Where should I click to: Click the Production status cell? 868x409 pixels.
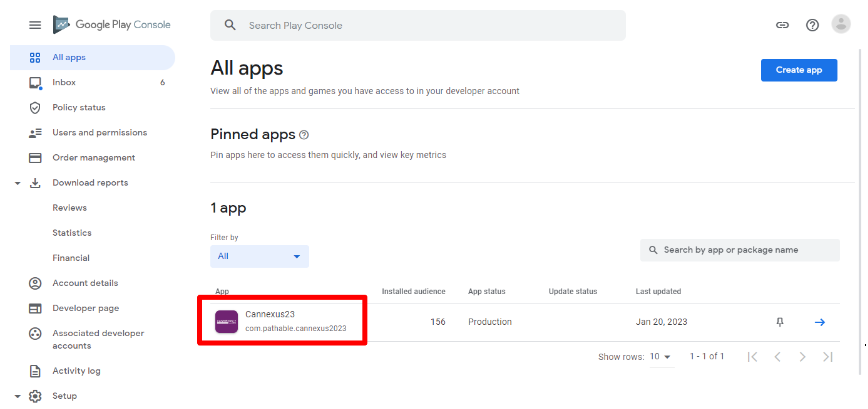pyautogui.click(x=490, y=322)
